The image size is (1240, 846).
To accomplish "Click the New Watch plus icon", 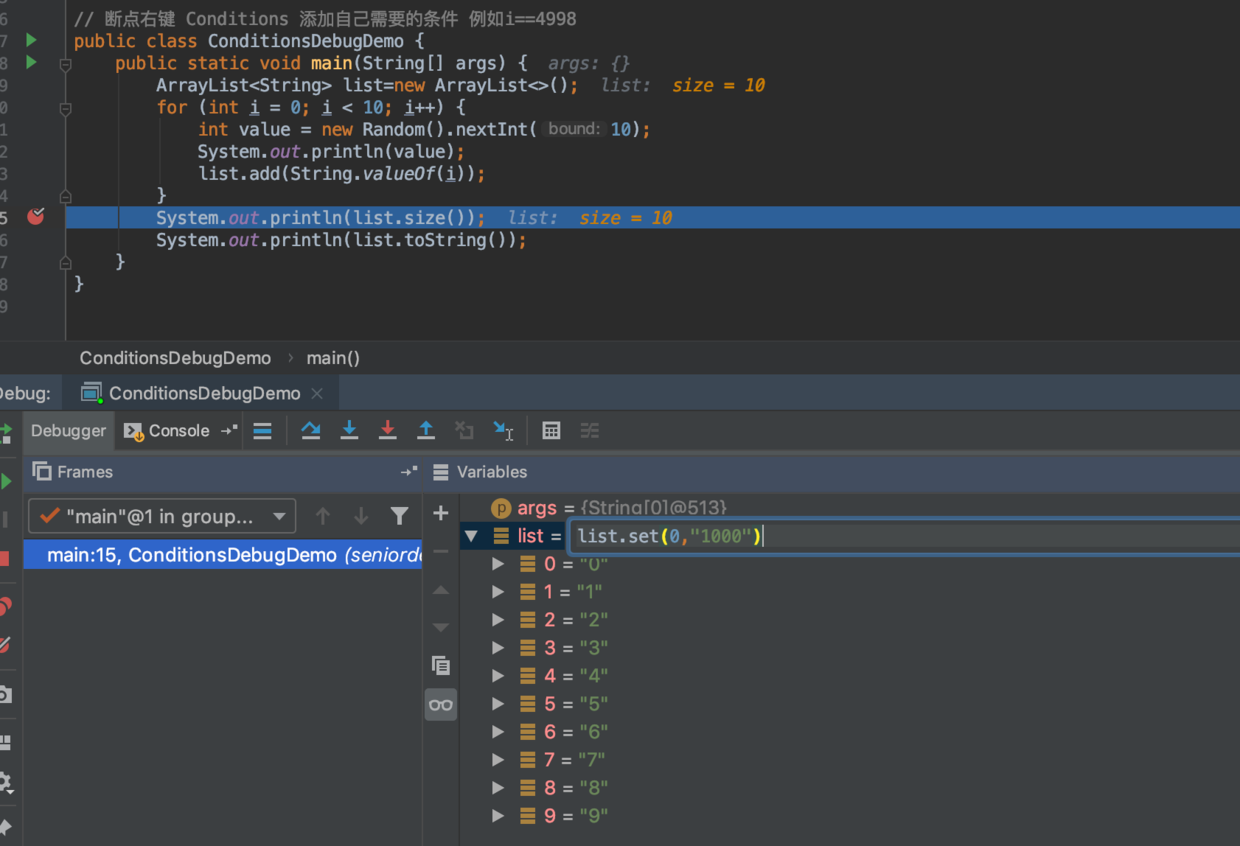I will coord(441,513).
